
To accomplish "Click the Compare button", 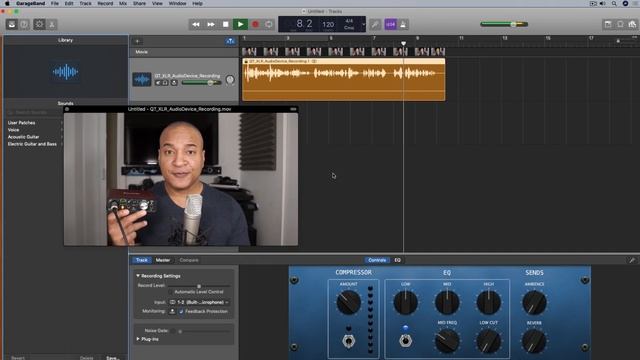I will tap(189, 260).
